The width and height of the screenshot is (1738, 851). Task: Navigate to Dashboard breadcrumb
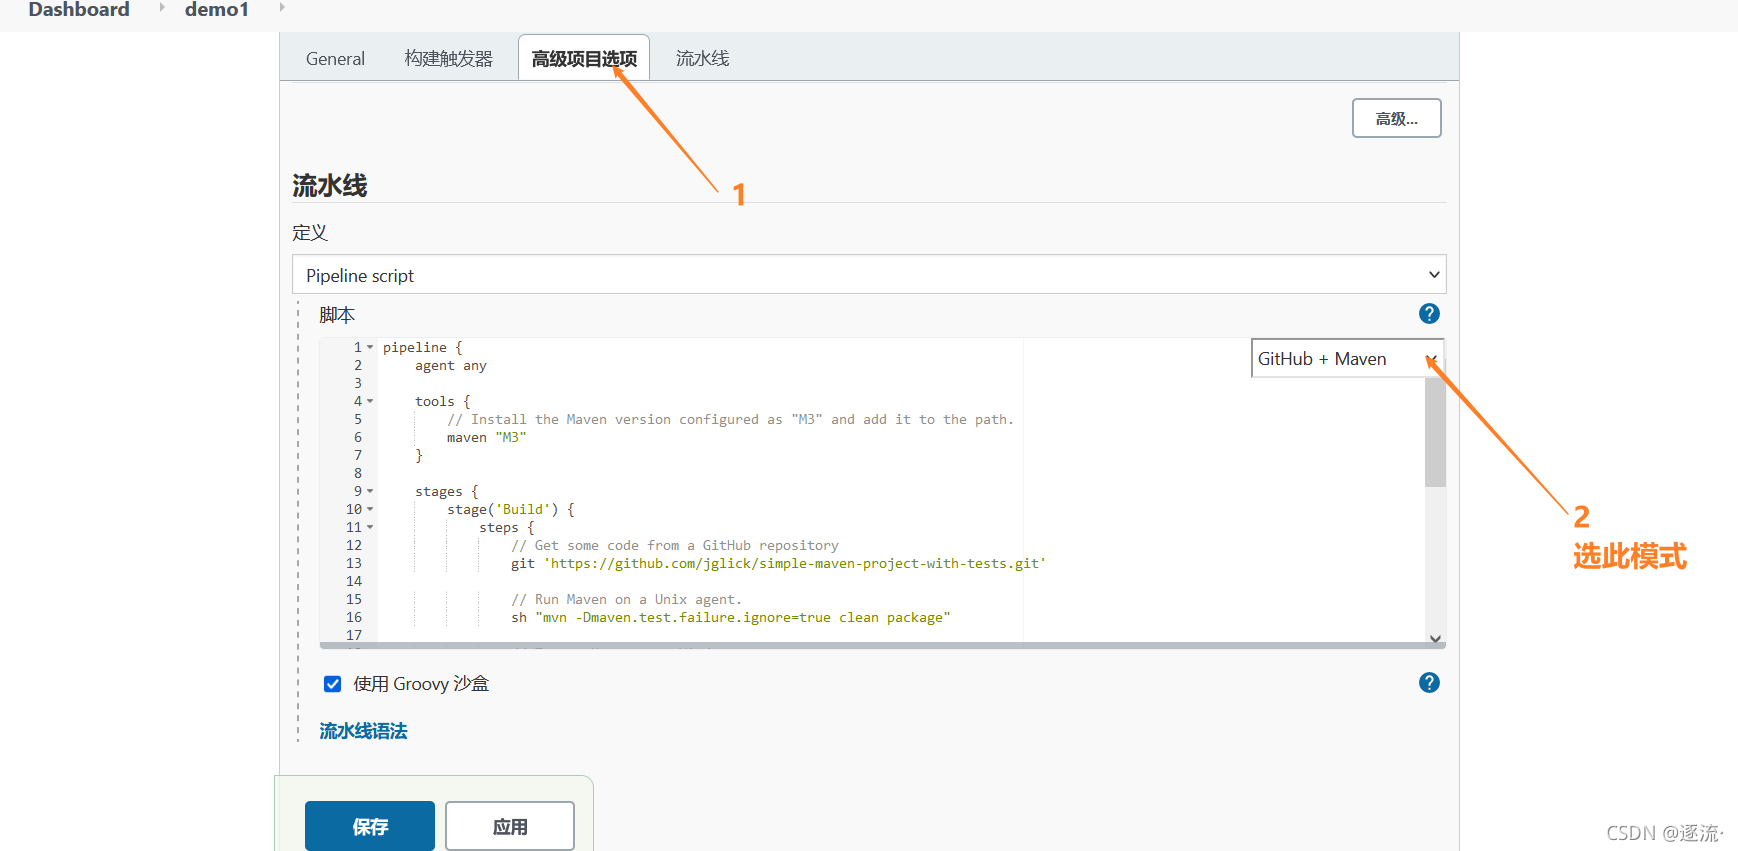coord(79,10)
